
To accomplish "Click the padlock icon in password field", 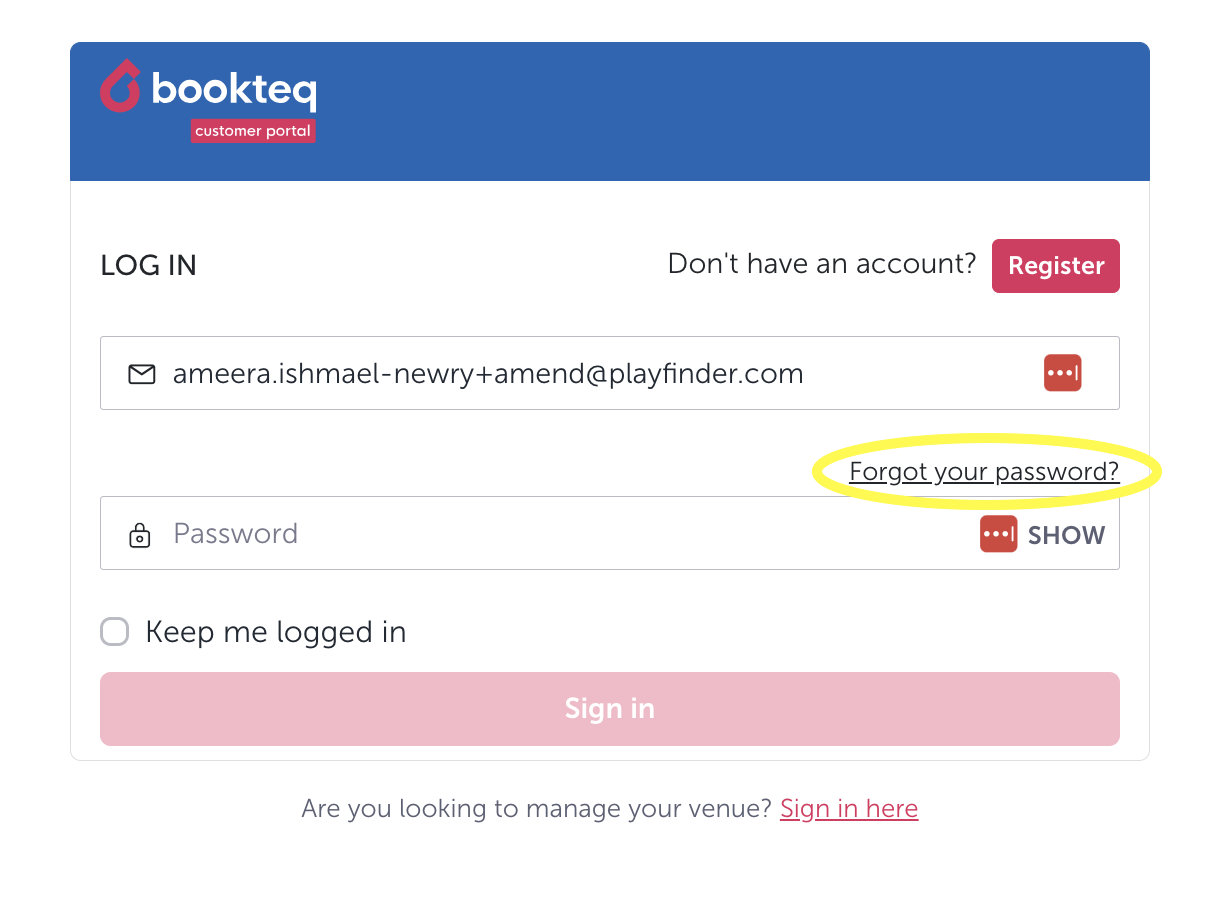I will tap(140, 535).
